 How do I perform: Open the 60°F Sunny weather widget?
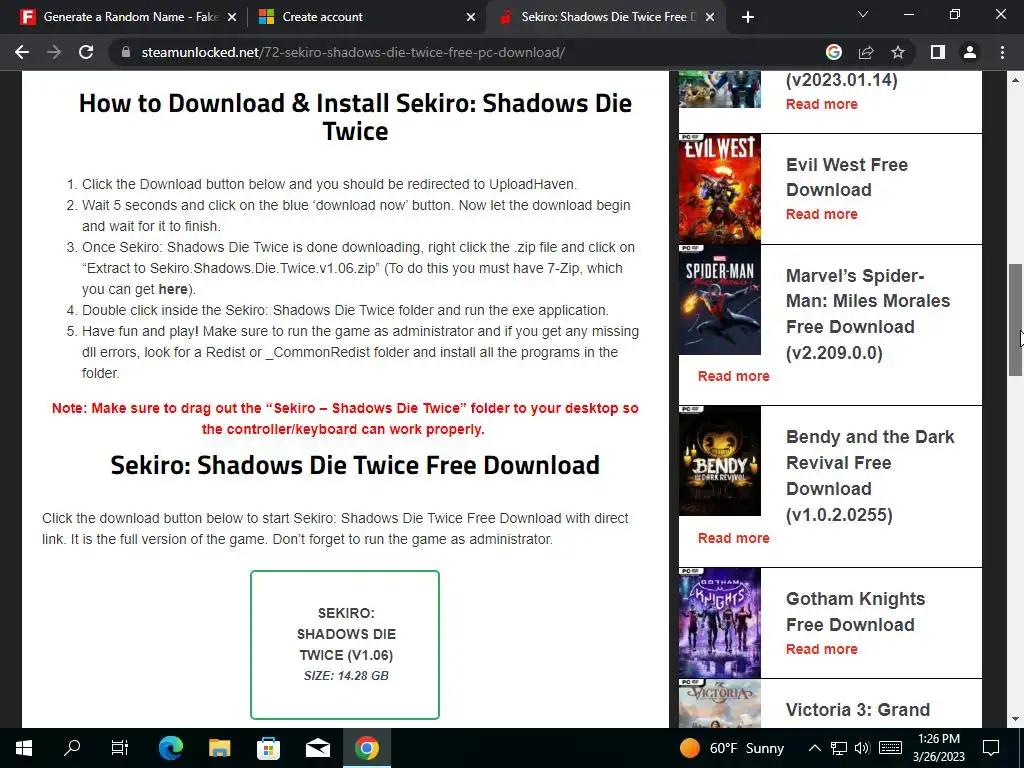pos(731,748)
